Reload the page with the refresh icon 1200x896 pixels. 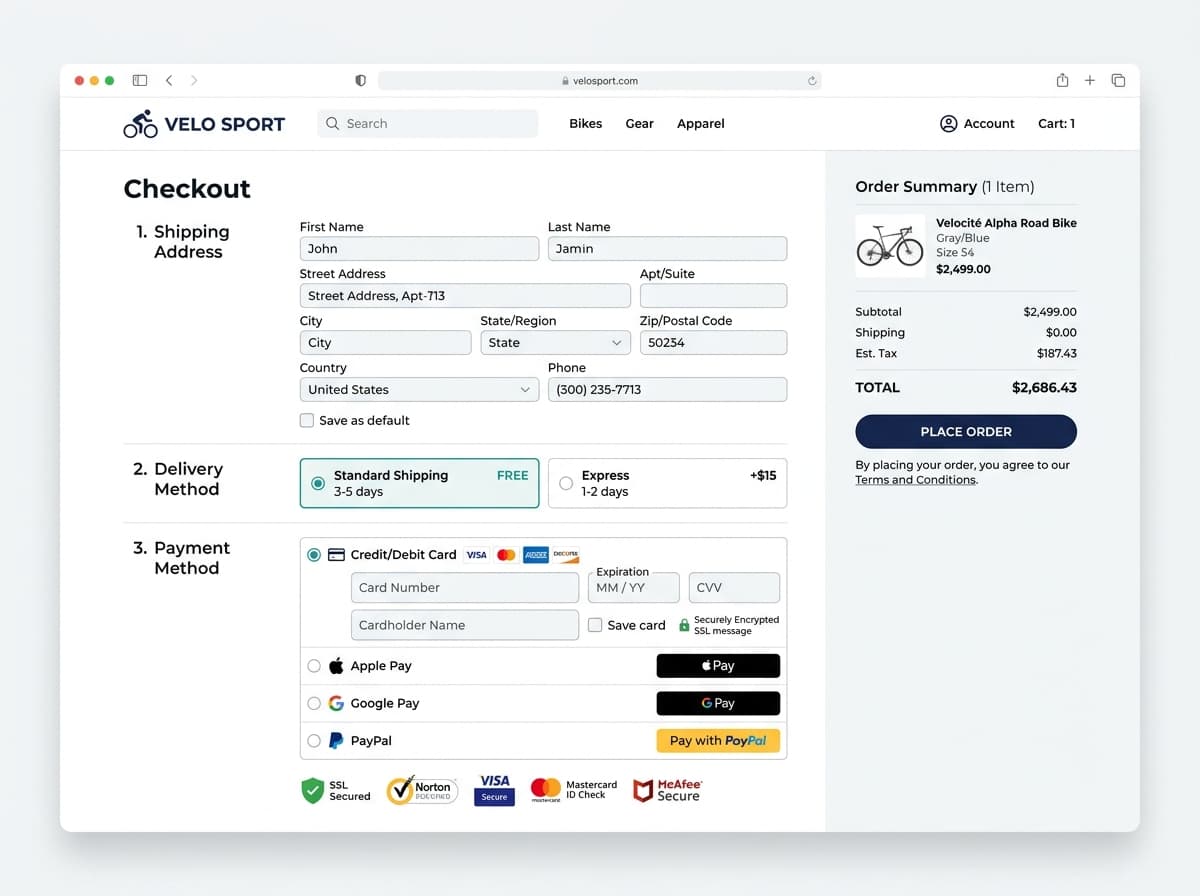click(x=812, y=81)
